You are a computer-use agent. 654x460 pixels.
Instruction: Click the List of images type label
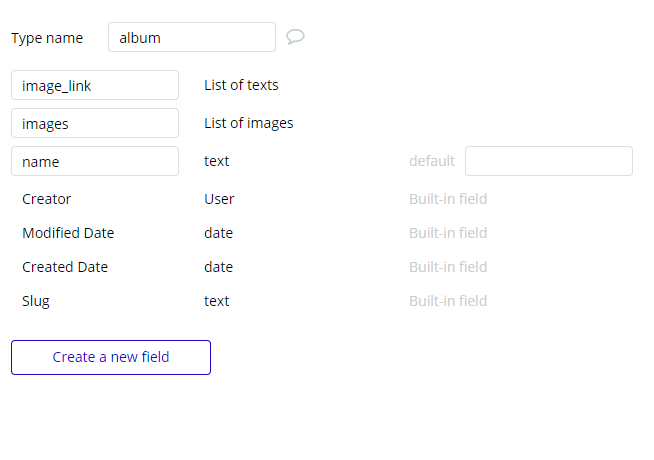(x=248, y=124)
